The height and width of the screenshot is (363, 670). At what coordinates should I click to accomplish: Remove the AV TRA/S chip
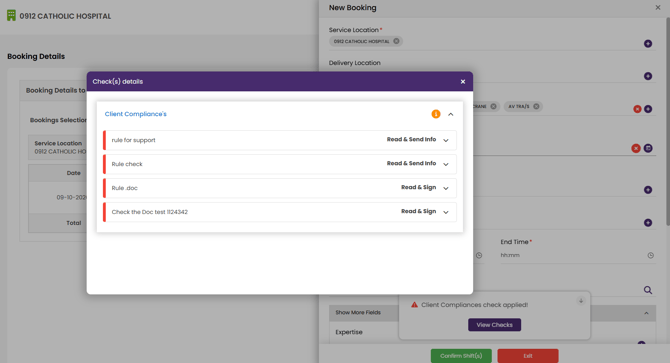(x=536, y=106)
